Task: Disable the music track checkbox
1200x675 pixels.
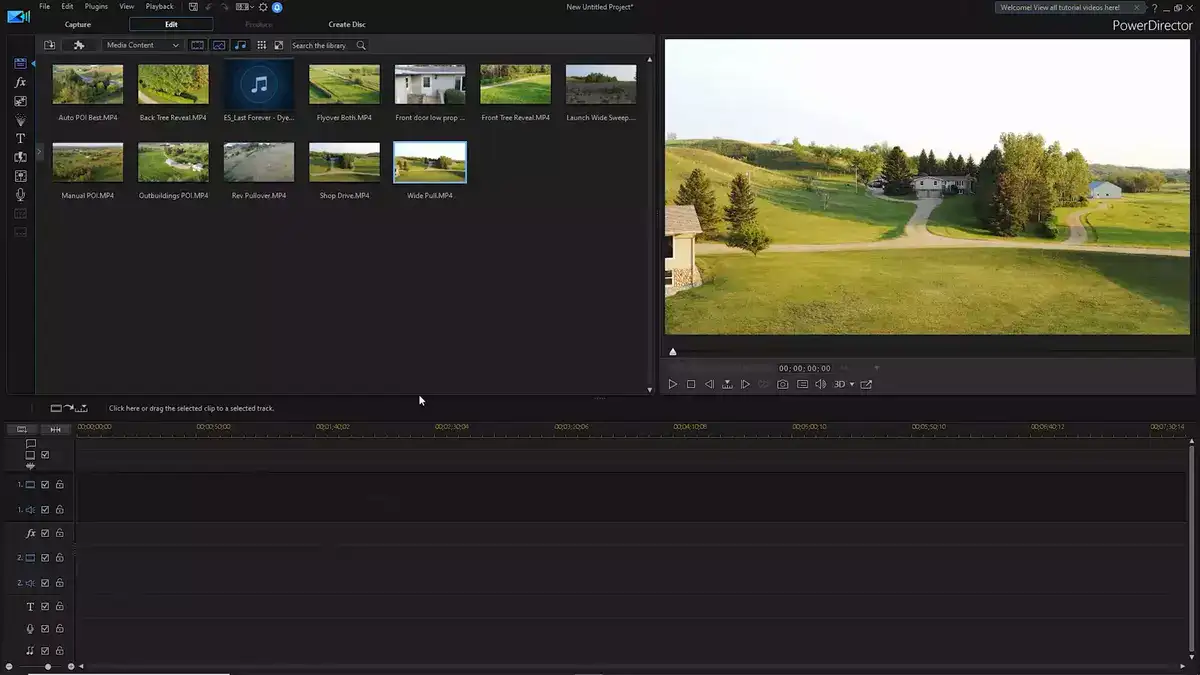Action: coord(45,651)
